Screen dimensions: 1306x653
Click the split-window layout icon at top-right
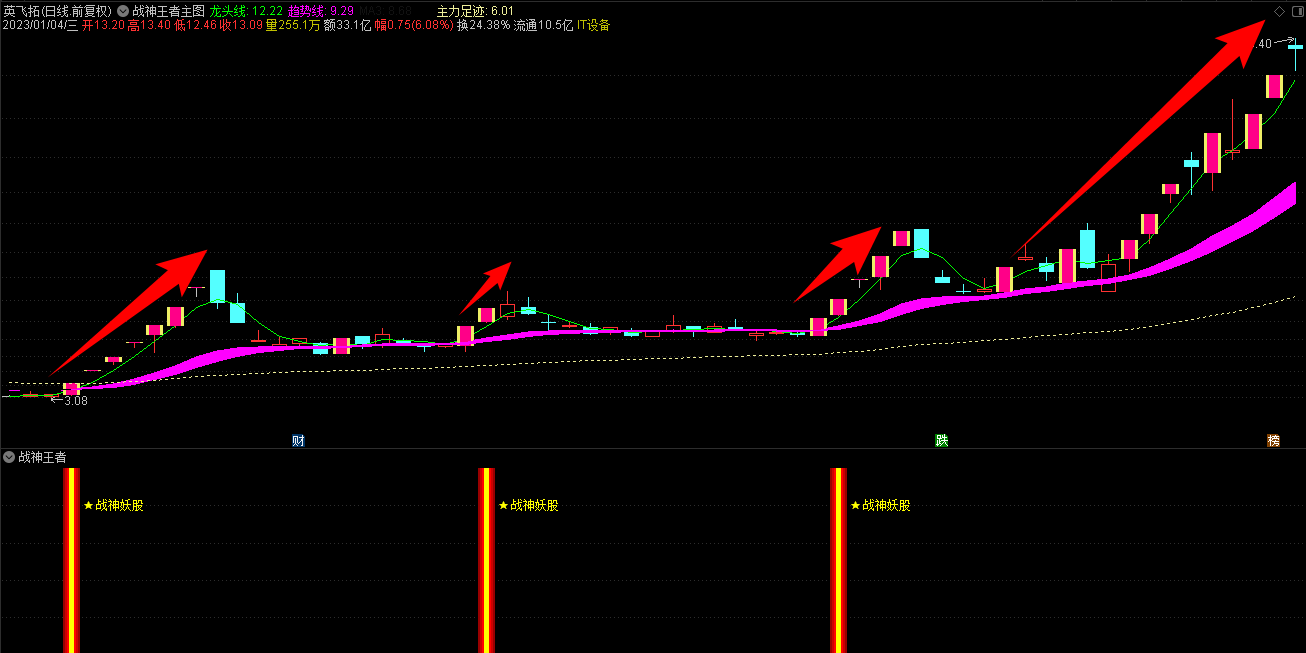(1298, 11)
